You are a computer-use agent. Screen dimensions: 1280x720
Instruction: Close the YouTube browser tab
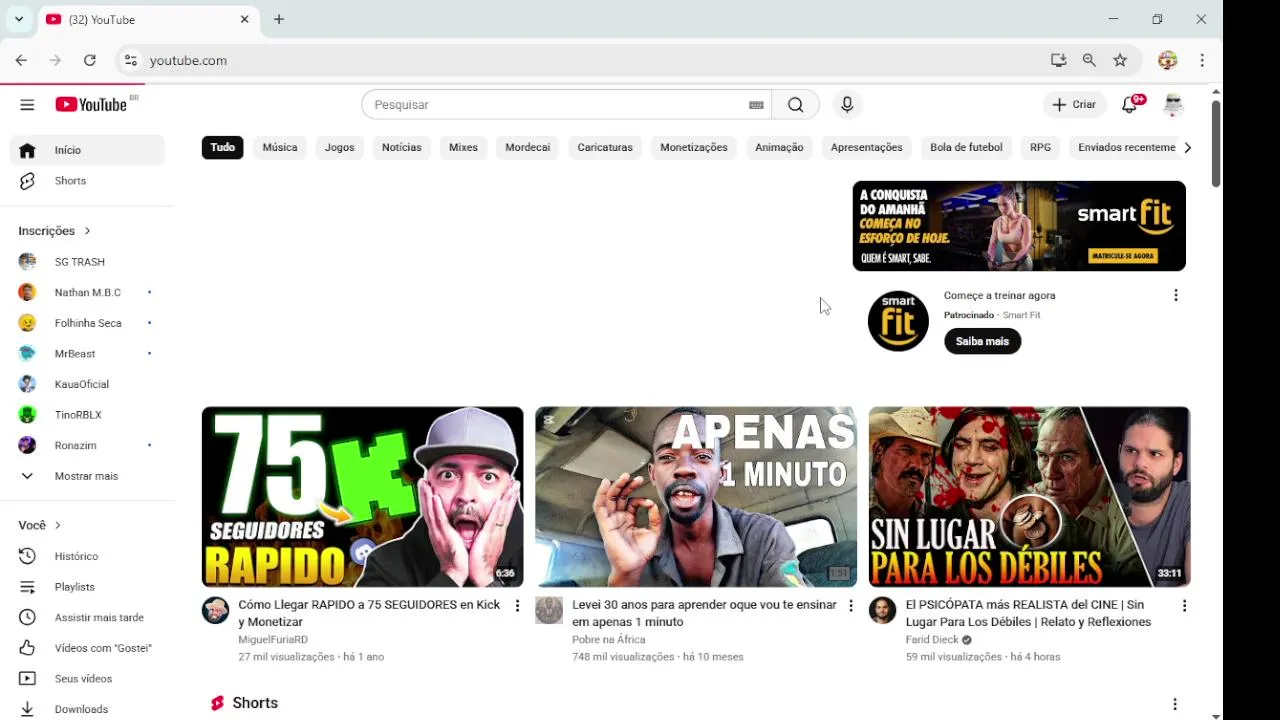245,19
